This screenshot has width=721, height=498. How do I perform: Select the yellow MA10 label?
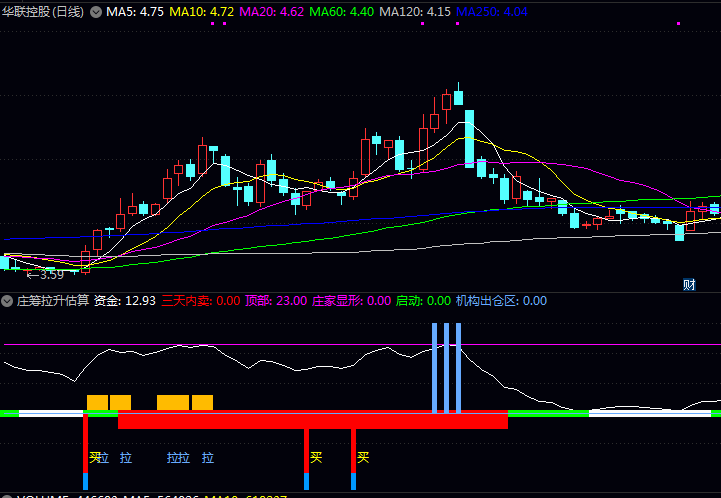[203, 12]
